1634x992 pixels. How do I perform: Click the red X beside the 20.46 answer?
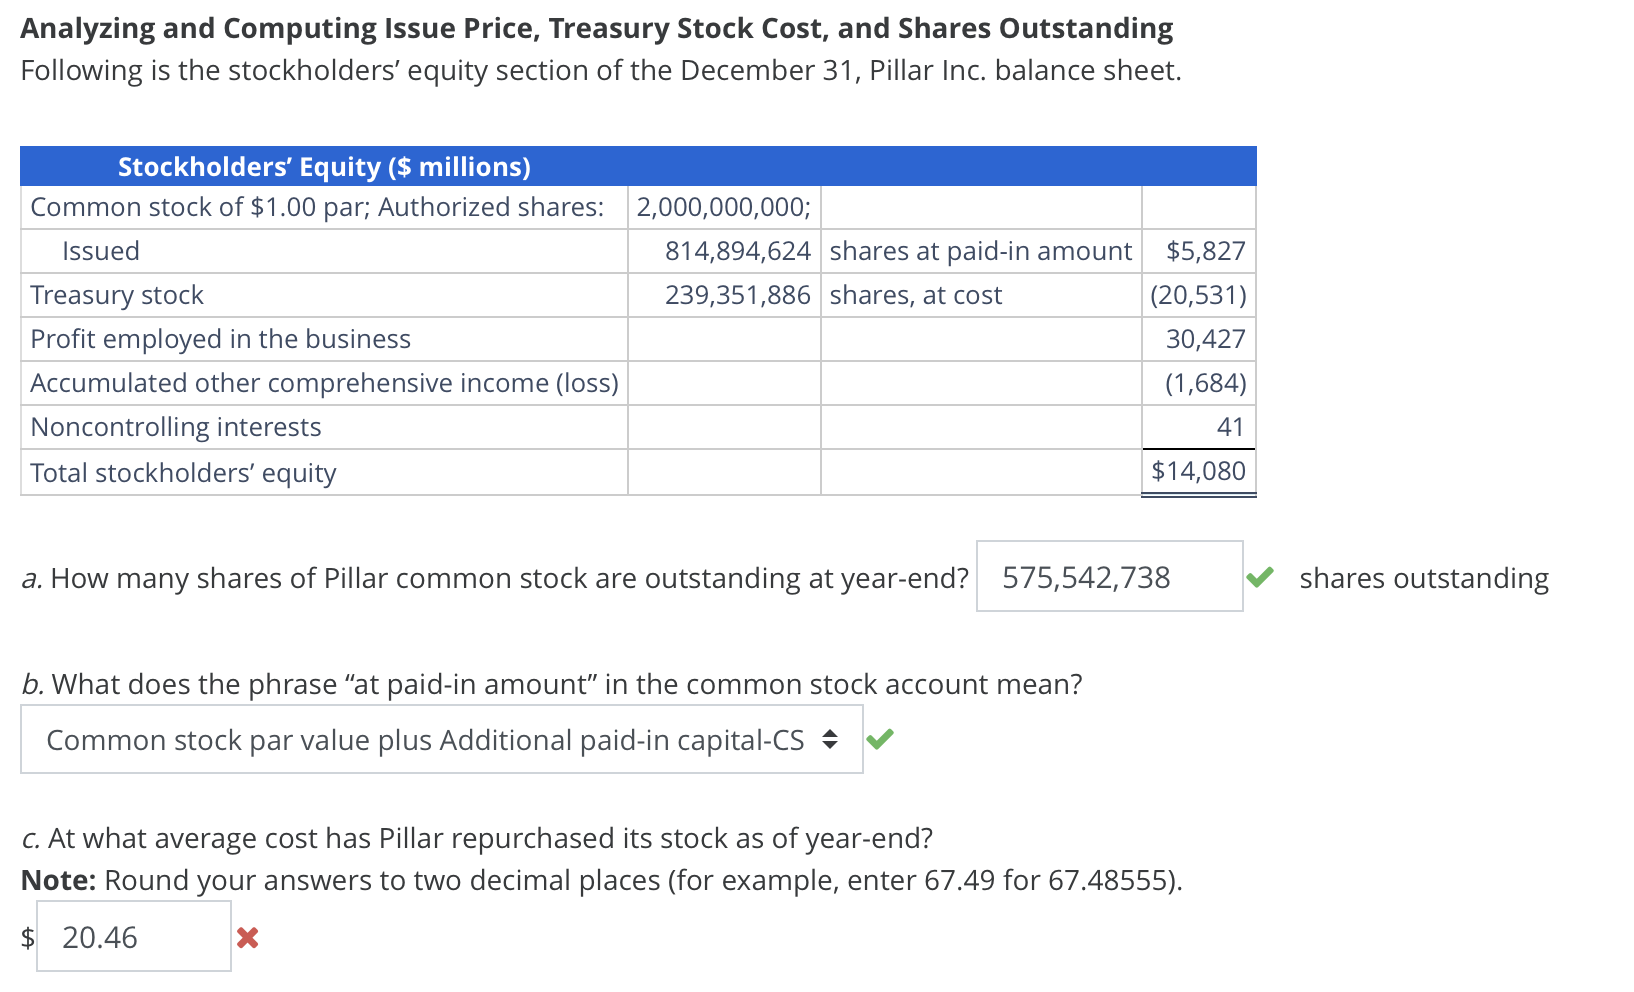pos(247,938)
